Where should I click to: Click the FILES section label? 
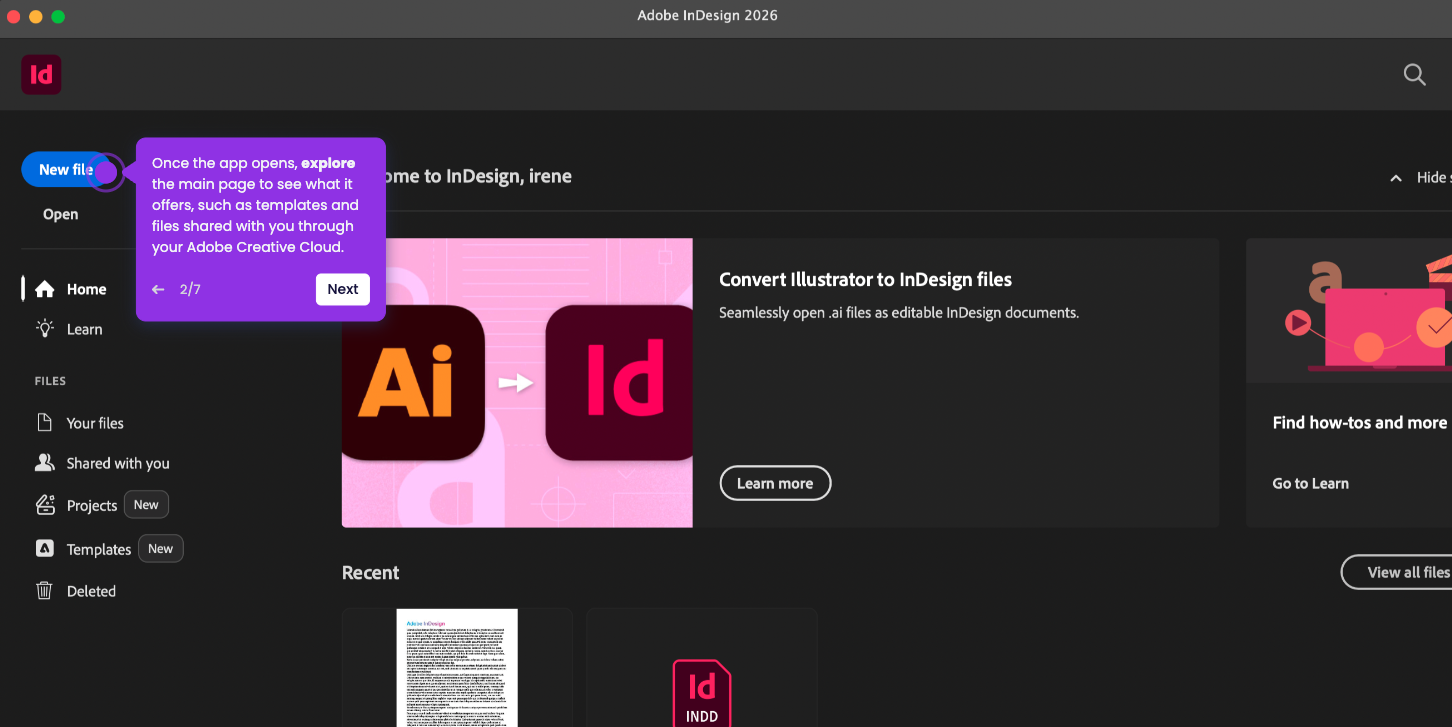pos(50,381)
